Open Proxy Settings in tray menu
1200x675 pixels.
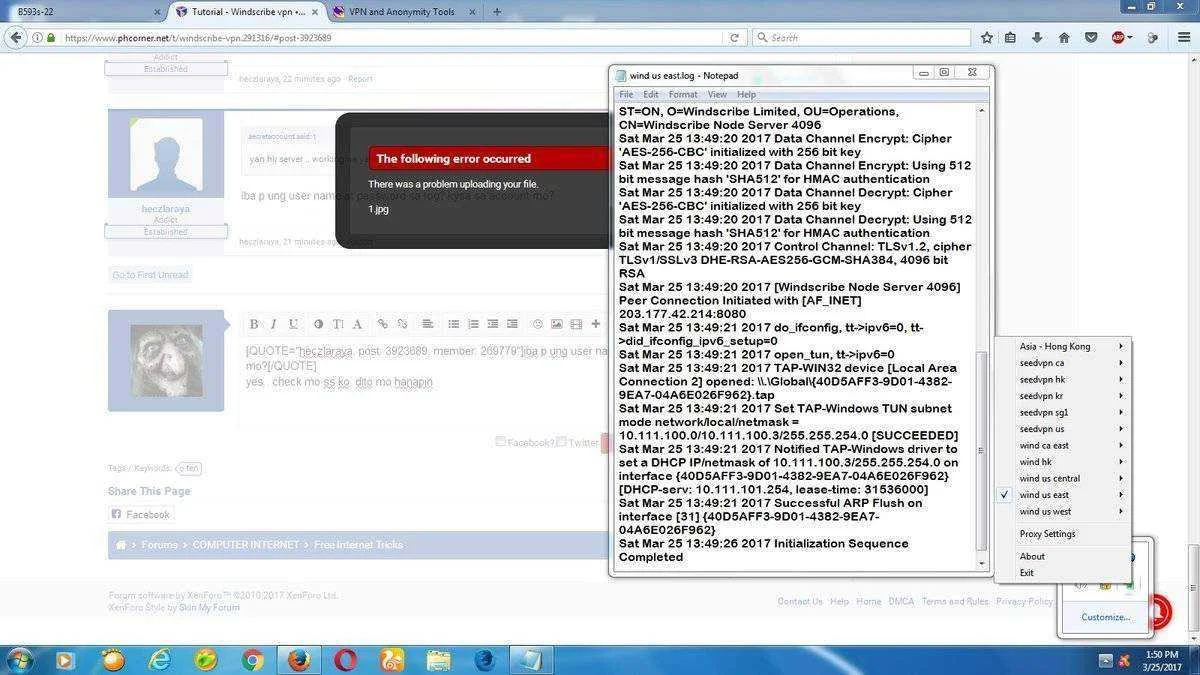pos(1062,534)
